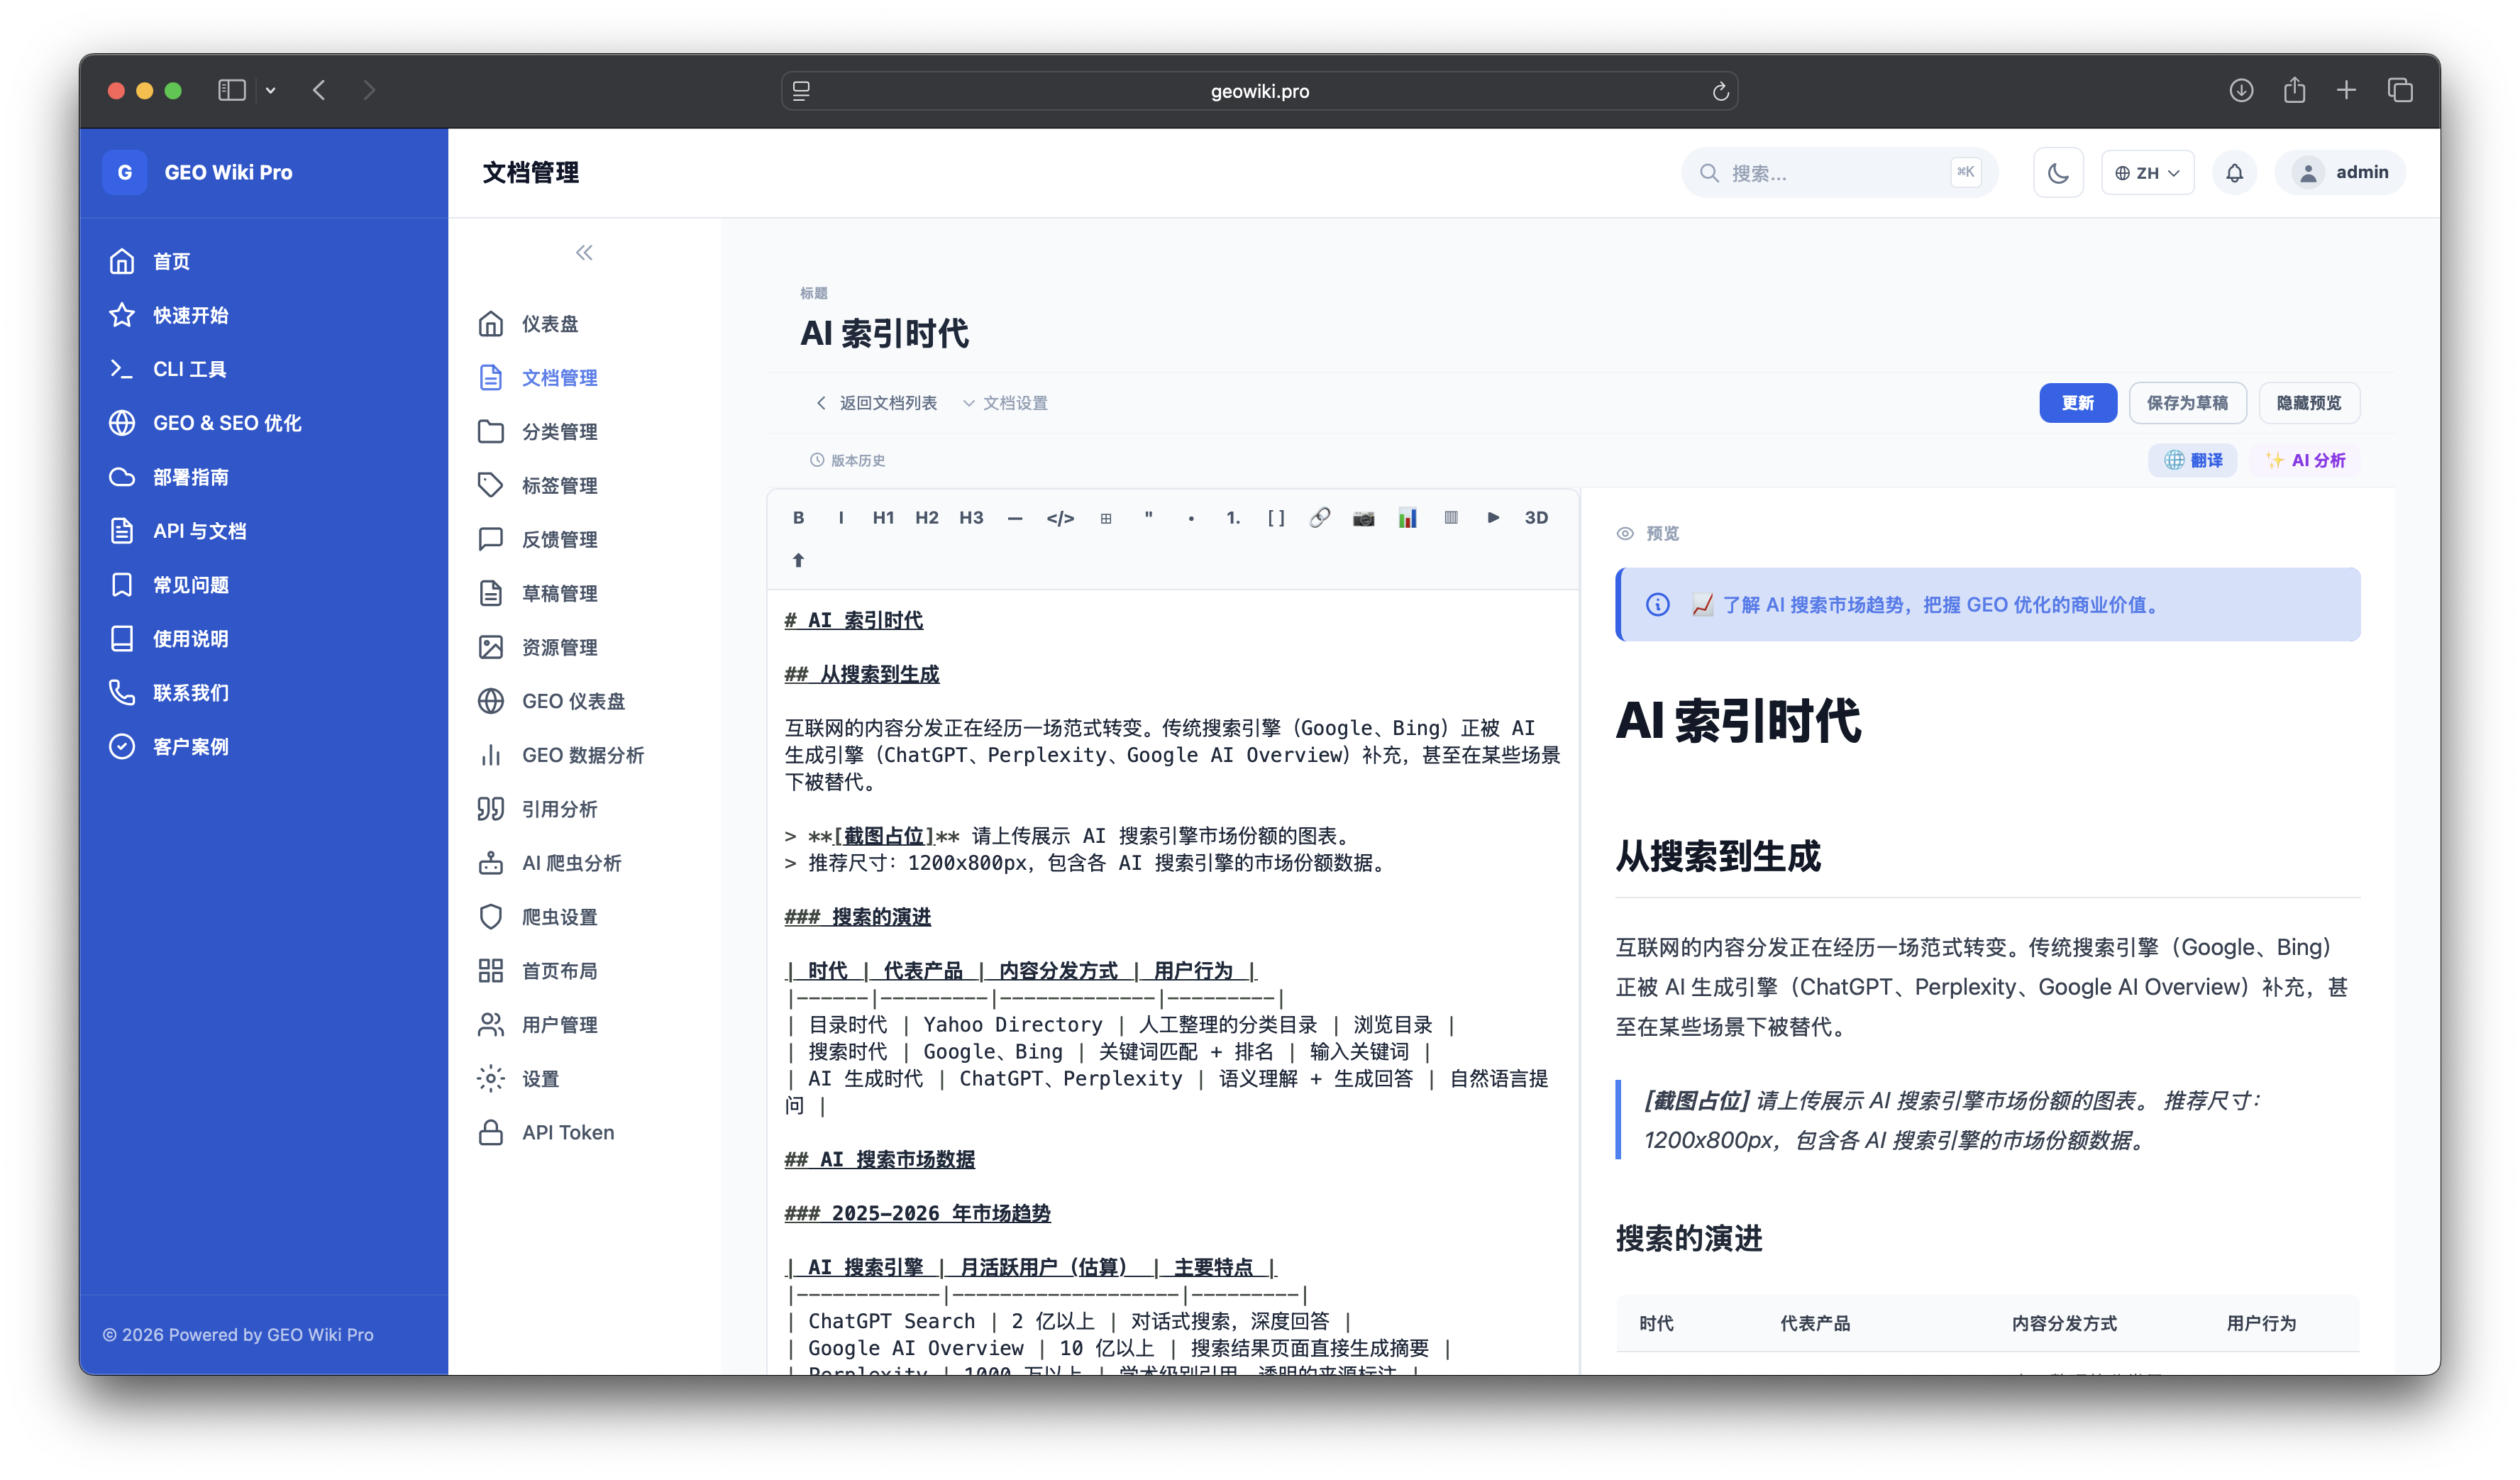Insert hyperlink using link icon

(1320, 517)
